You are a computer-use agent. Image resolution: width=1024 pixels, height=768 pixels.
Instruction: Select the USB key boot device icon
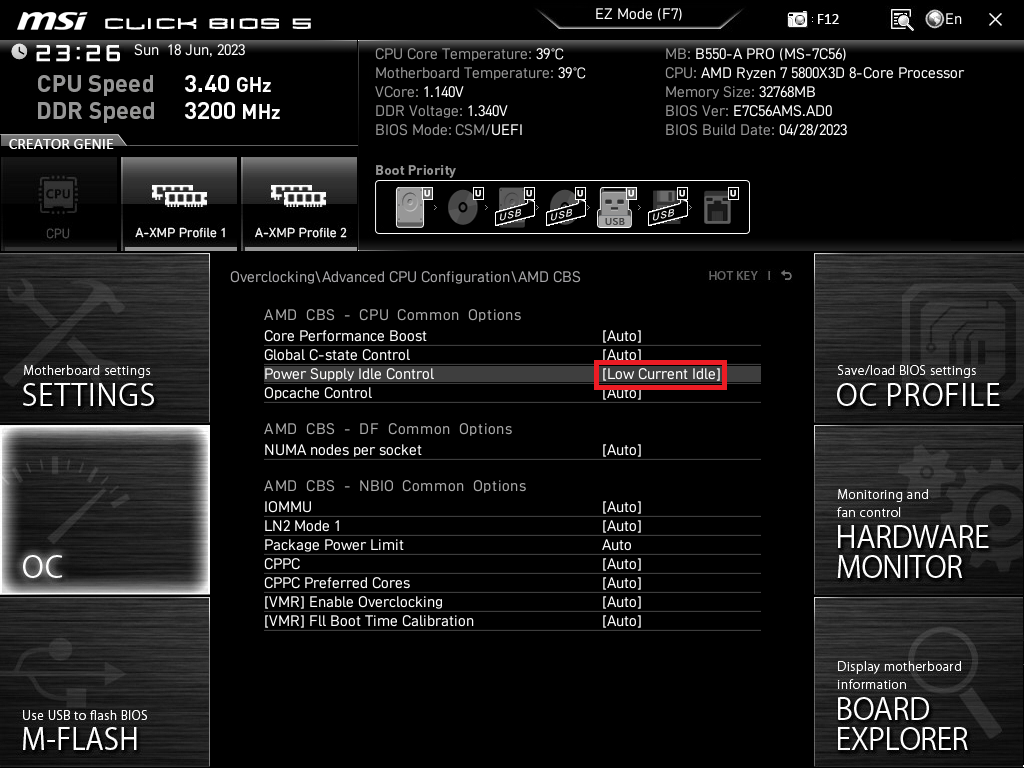coord(617,207)
